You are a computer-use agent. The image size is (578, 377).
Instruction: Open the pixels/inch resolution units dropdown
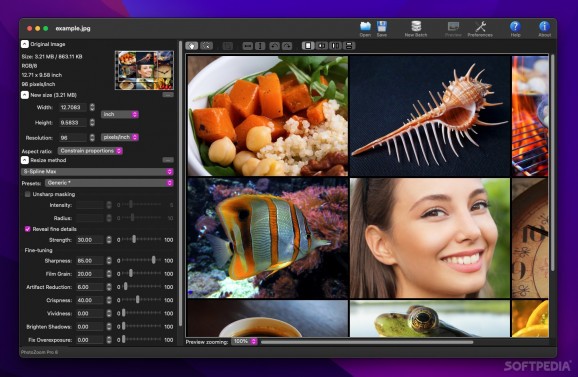(x=120, y=137)
